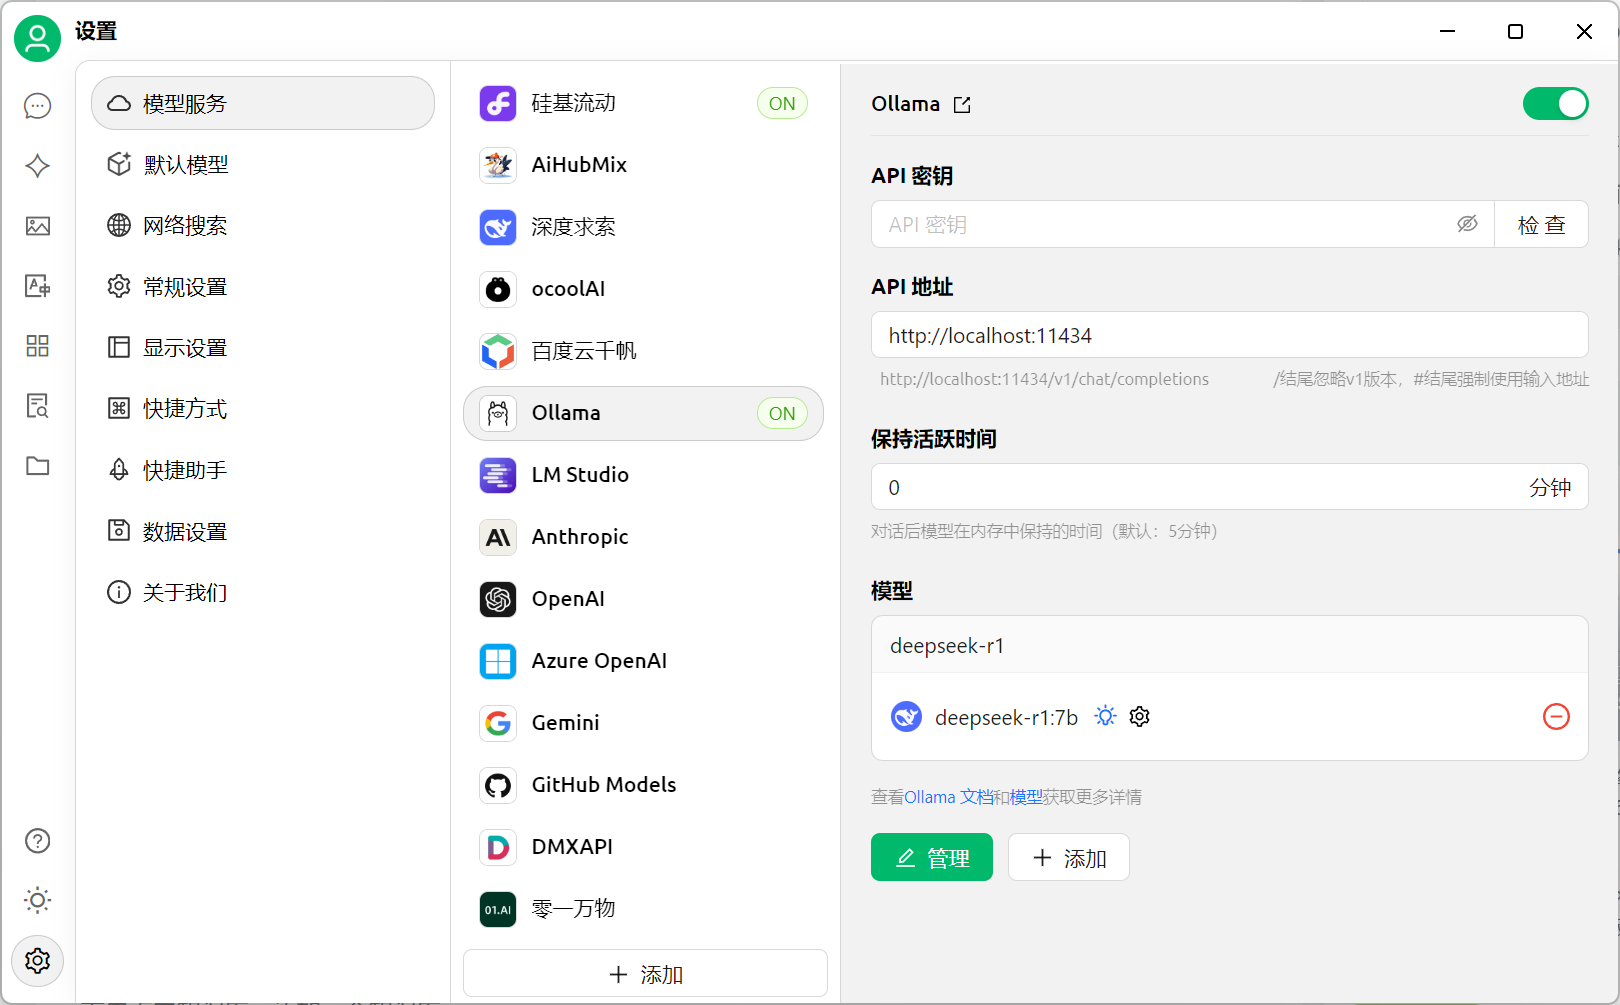Select Azure OpenAI provider
Screen dimensions: 1620x1005
pyautogui.click(x=643, y=661)
